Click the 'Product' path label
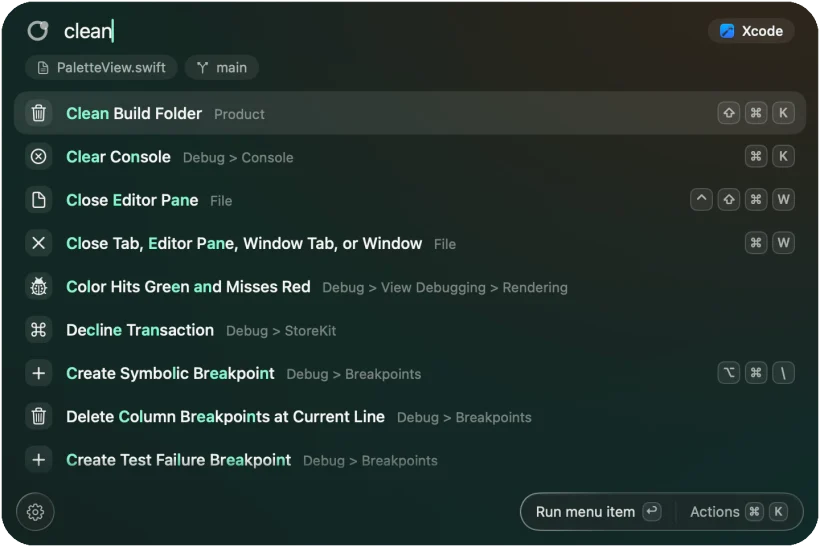 (x=240, y=114)
